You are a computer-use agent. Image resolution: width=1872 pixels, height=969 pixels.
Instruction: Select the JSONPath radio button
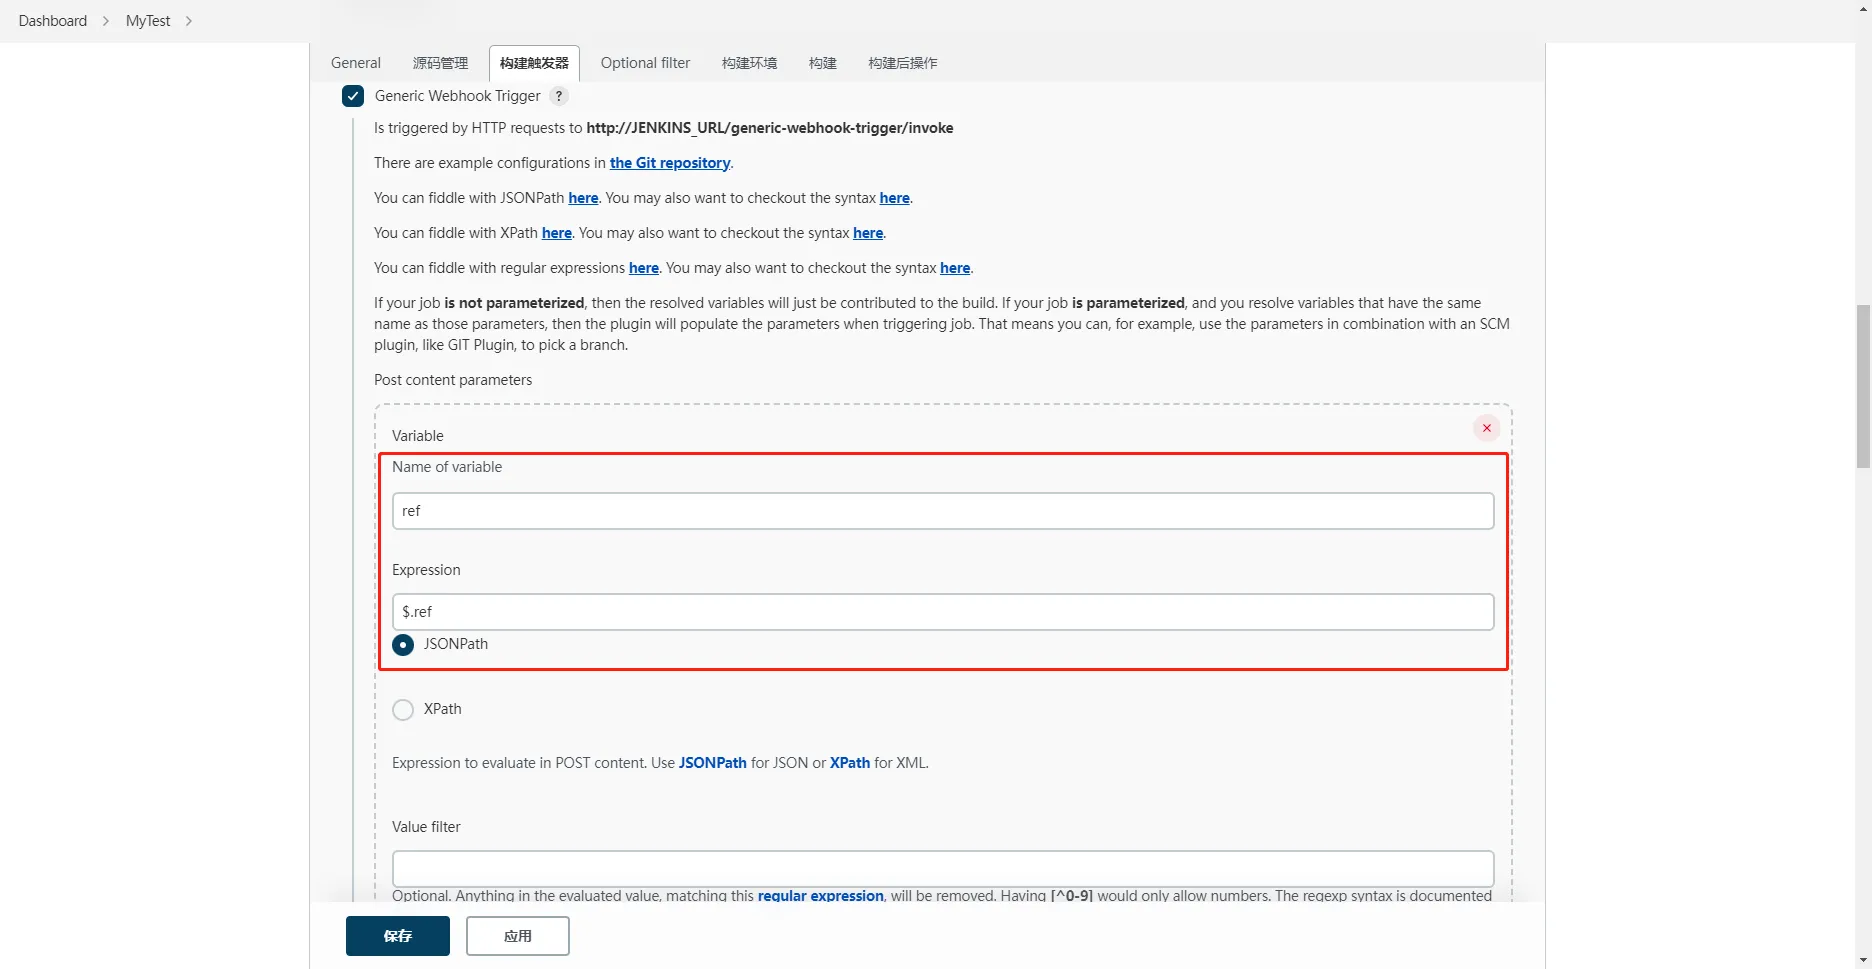403,645
